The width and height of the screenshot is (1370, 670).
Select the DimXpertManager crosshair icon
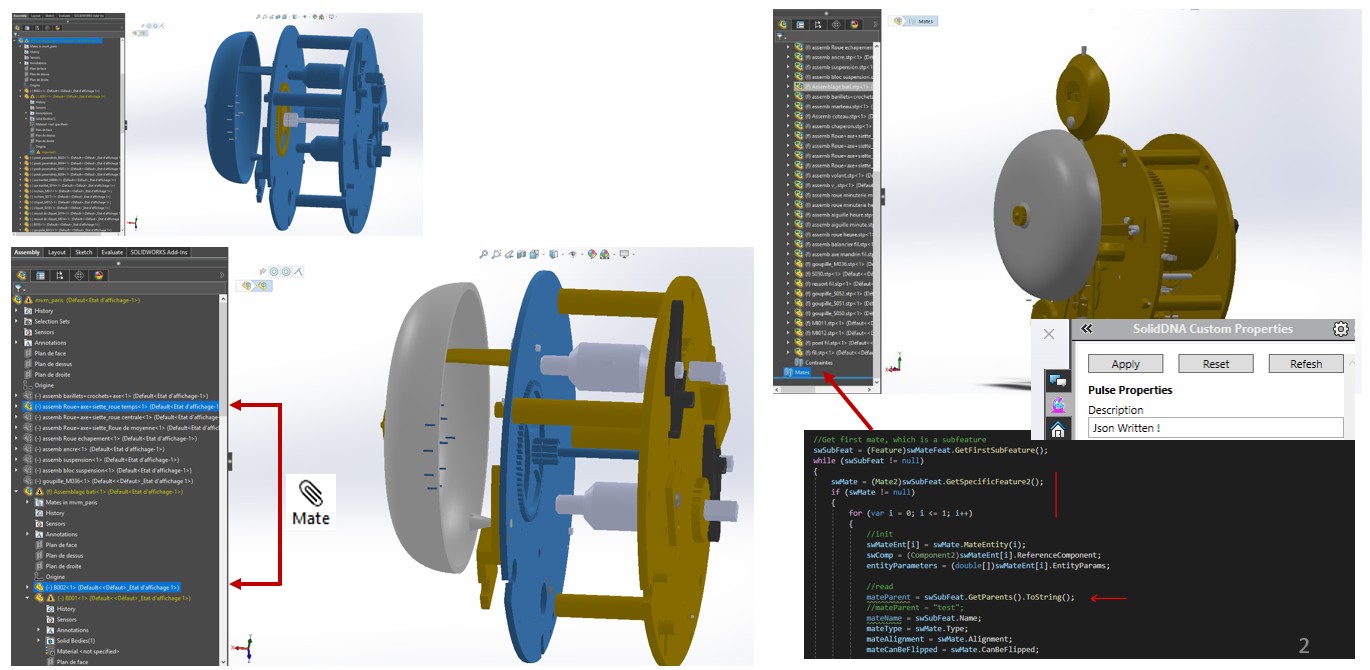(x=80, y=275)
